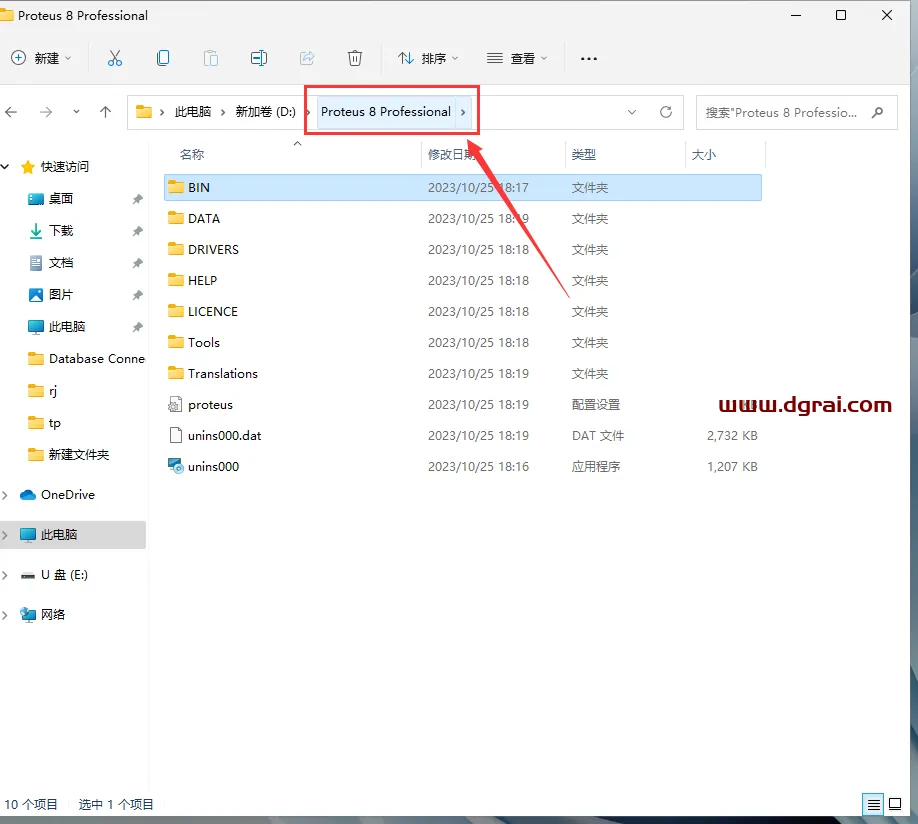Select the unins000 application file
The height and width of the screenshot is (824, 918).
tap(463, 467)
